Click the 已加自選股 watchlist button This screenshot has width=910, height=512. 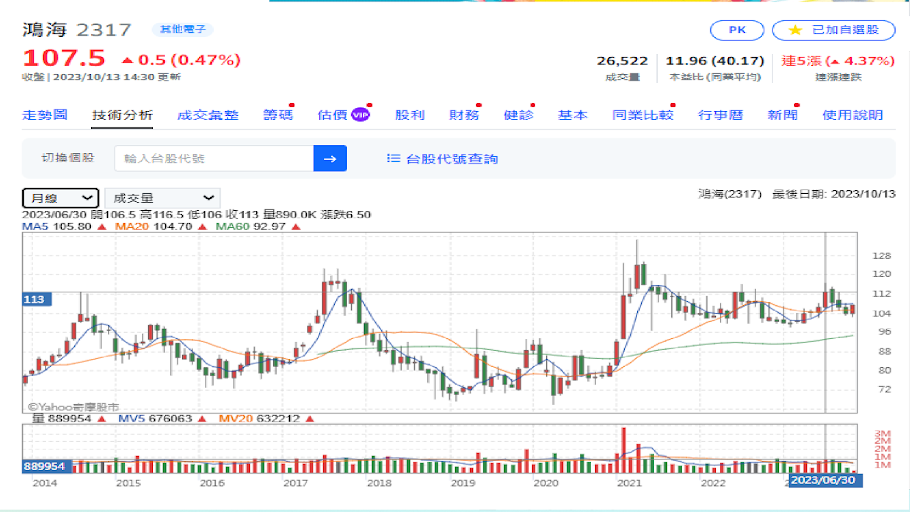click(x=834, y=30)
